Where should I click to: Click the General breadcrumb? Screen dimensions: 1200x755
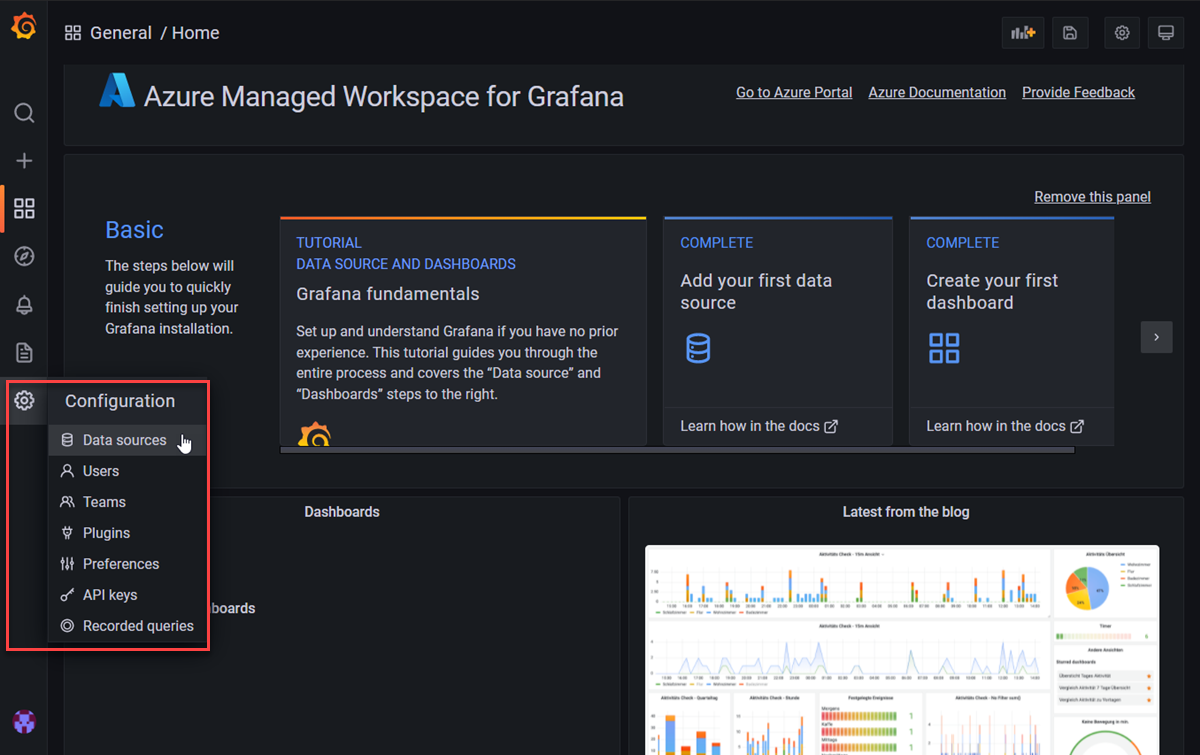(121, 33)
